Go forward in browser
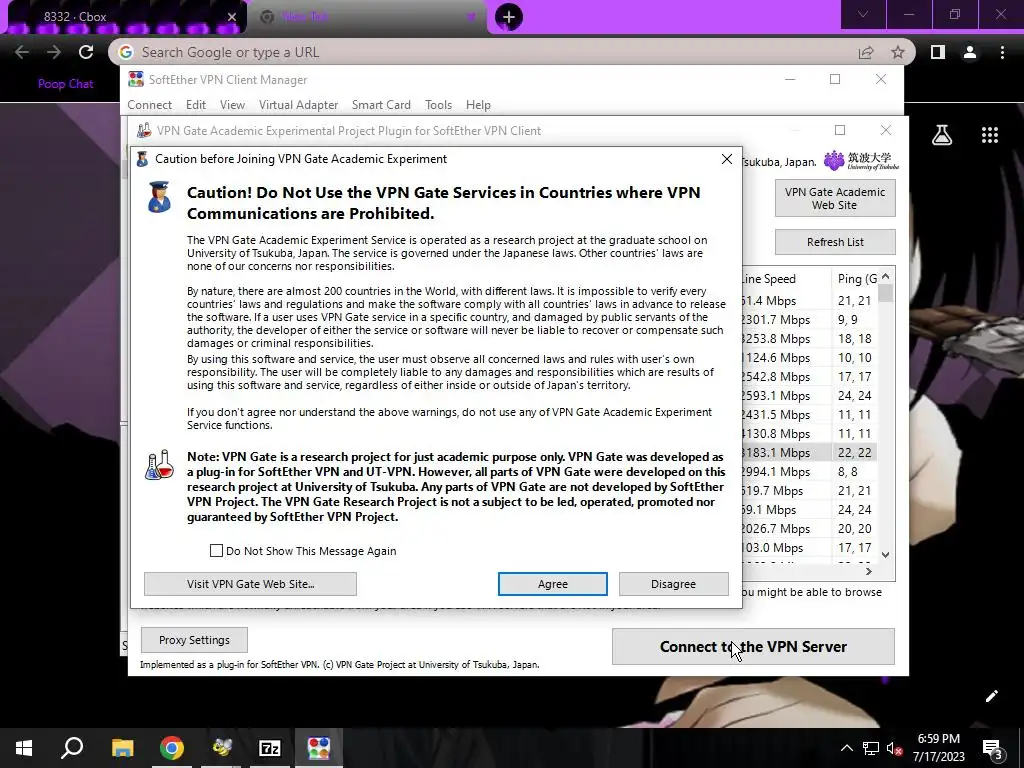Viewport: 1024px width, 768px height. [54, 52]
